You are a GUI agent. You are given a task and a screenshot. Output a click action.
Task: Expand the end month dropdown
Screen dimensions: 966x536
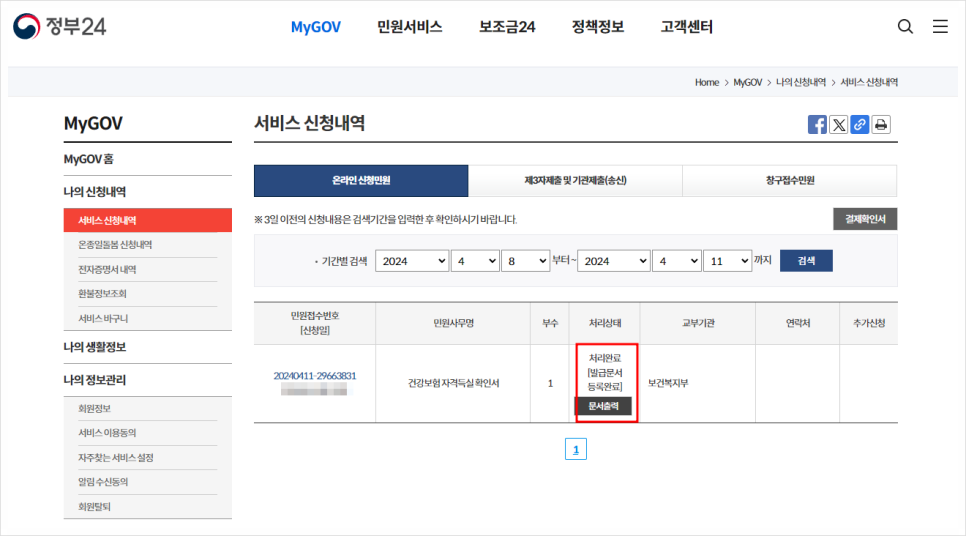click(x=677, y=261)
